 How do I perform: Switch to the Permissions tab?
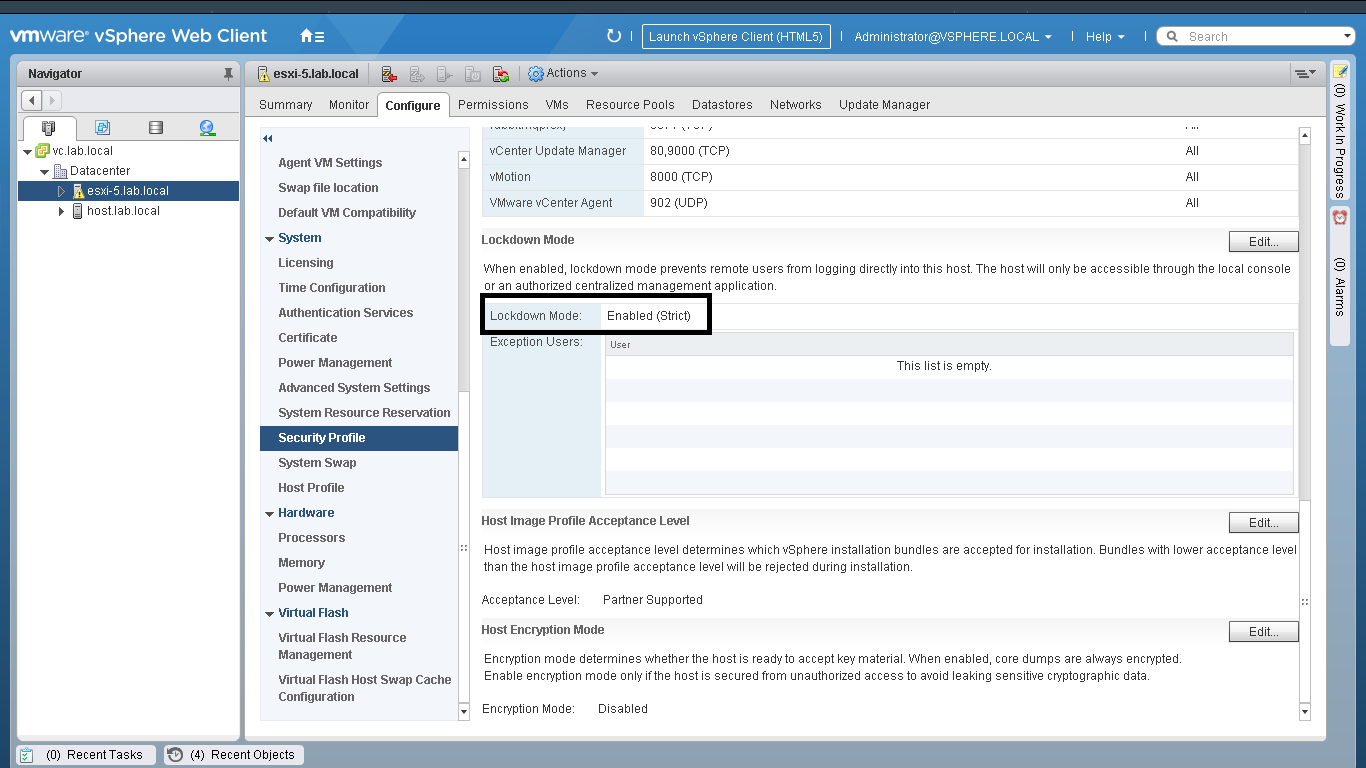point(493,105)
